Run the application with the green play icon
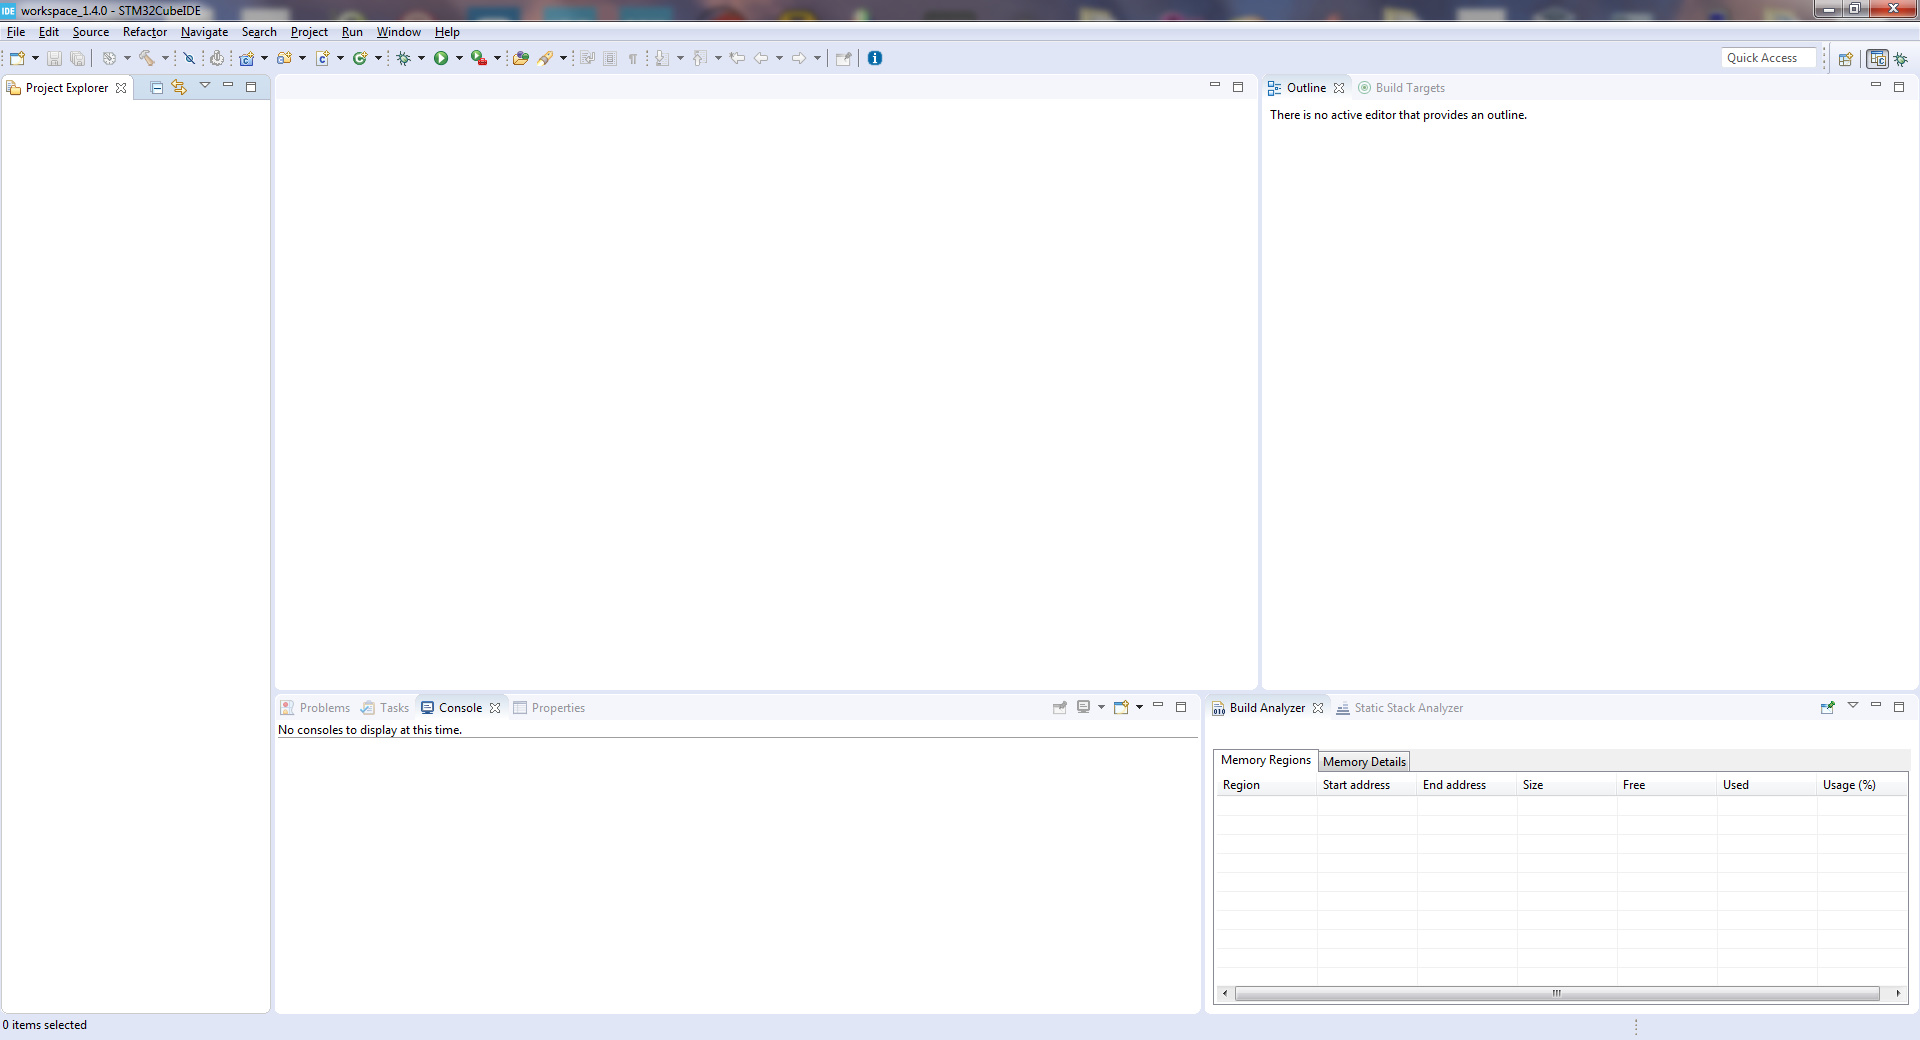Viewport: 1920px width, 1040px height. click(x=442, y=58)
